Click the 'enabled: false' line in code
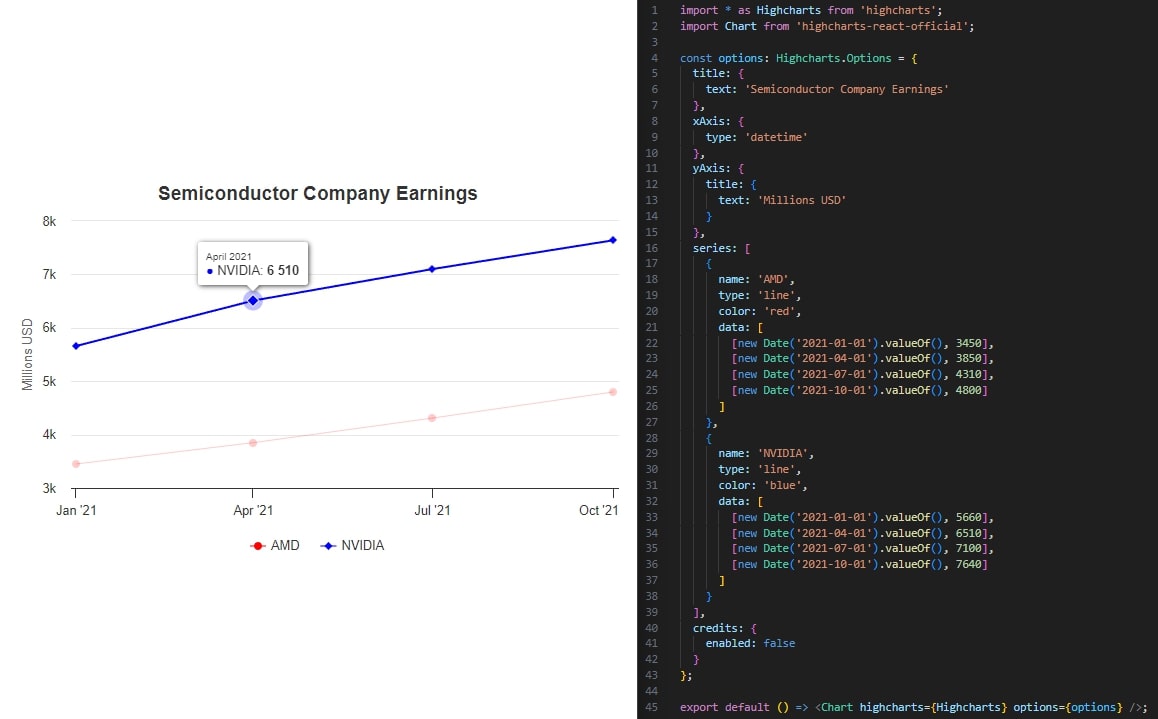 750,644
